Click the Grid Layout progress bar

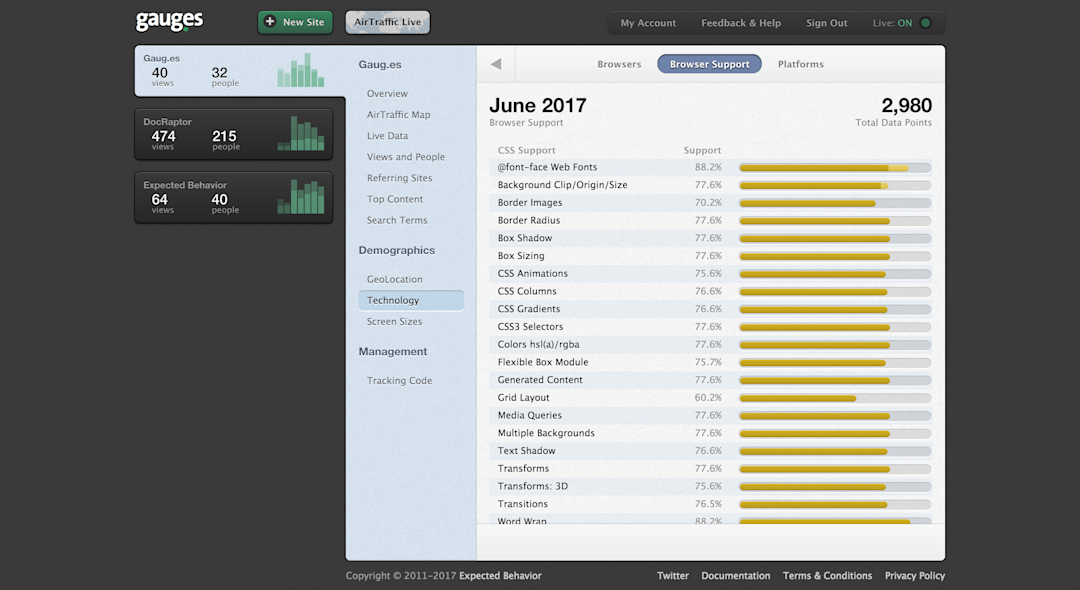[x=835, y=398]
